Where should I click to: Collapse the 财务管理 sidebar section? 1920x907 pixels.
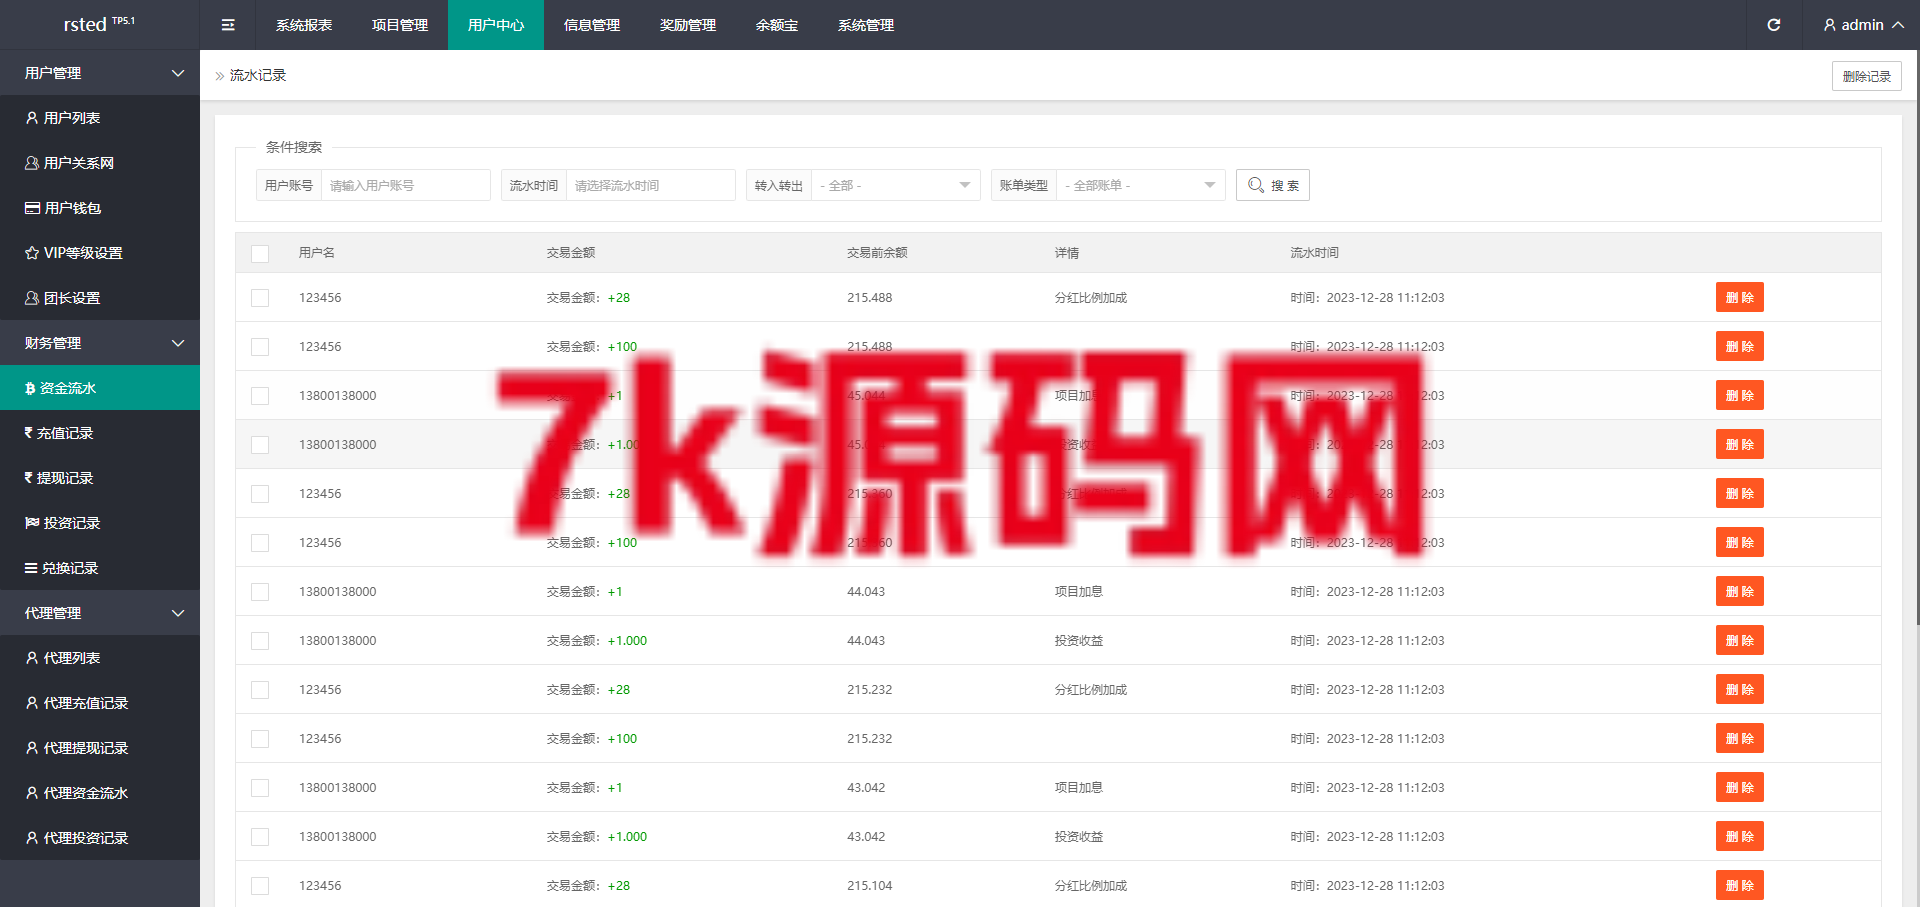click(x=100, y=343)
